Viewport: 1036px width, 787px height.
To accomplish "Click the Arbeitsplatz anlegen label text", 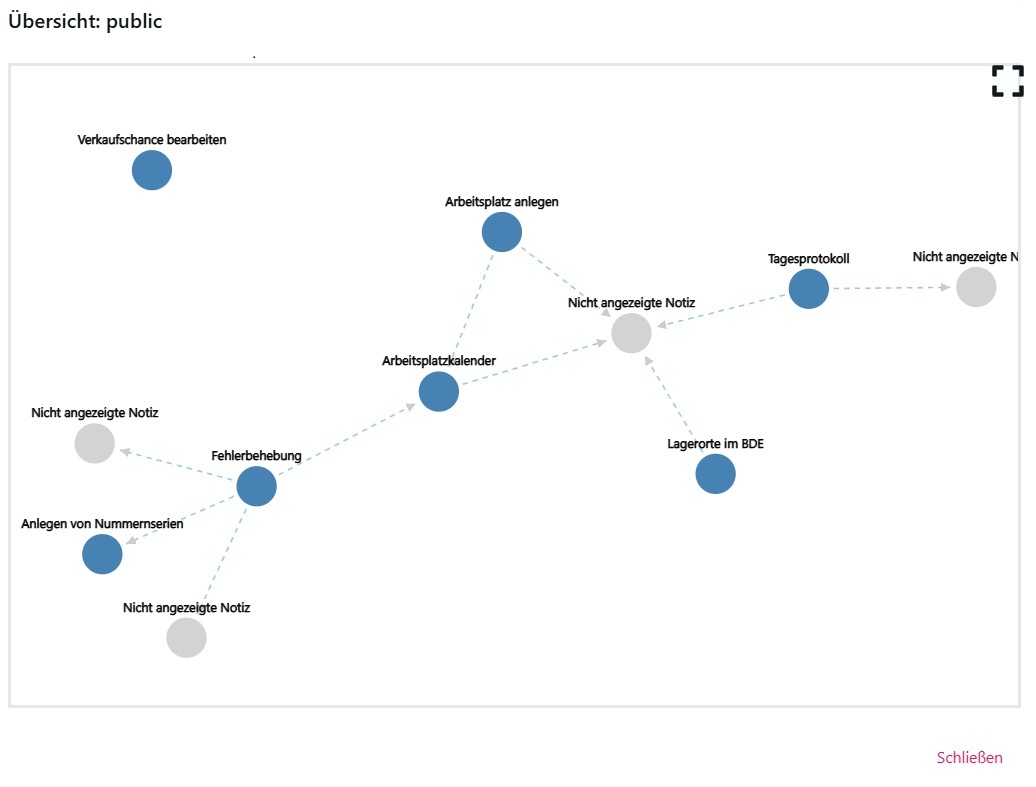I will click(502, 202).
